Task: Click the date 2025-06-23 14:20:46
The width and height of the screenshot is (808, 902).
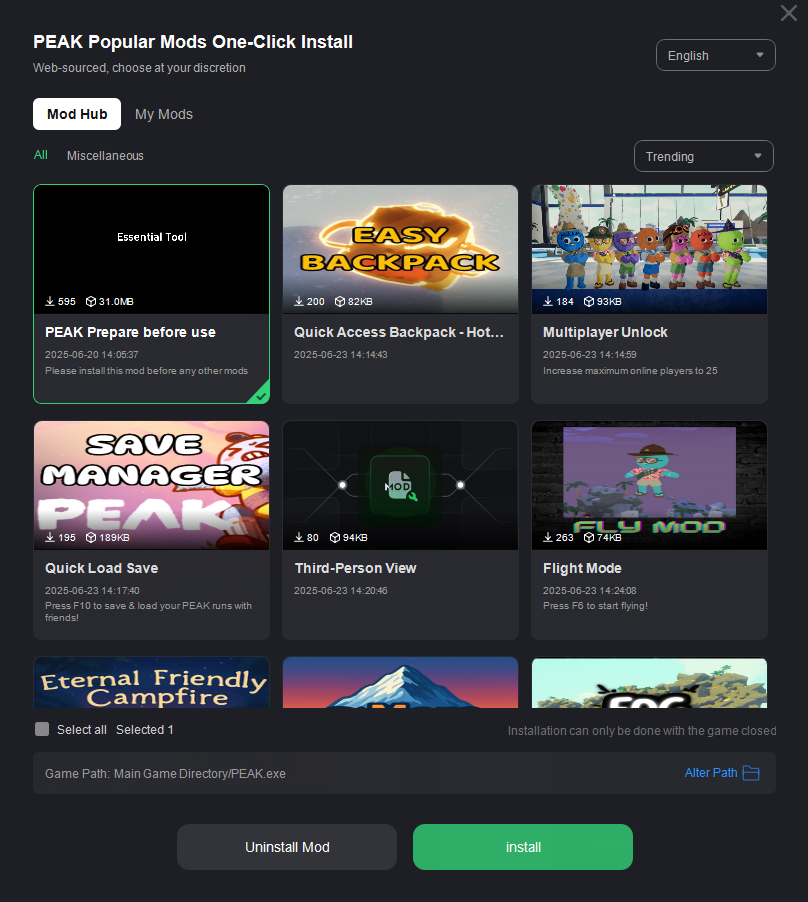Action: point(340,590)
